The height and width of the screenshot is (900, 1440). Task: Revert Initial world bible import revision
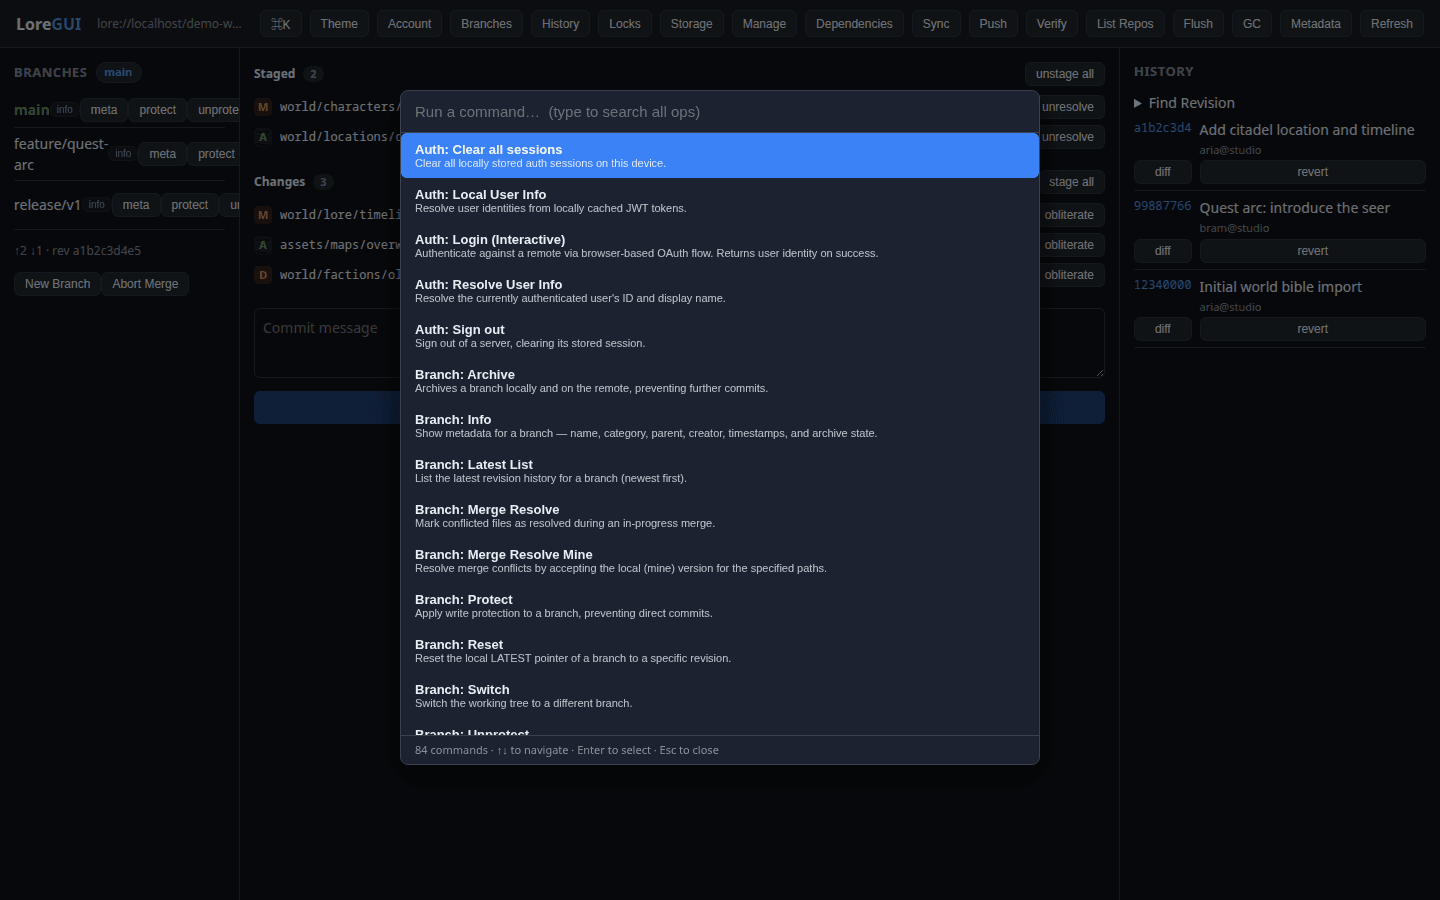[1313, 329]
